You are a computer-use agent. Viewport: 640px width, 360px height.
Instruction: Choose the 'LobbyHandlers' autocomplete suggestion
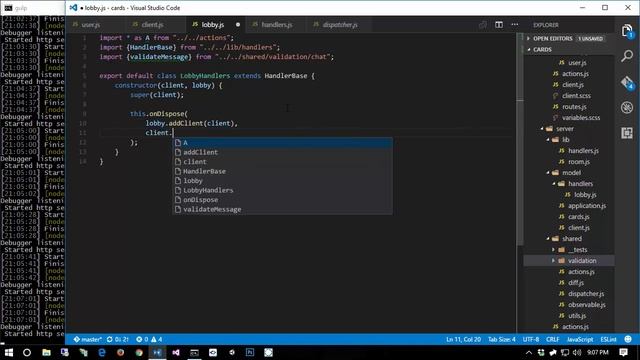(x=282, y=190)
